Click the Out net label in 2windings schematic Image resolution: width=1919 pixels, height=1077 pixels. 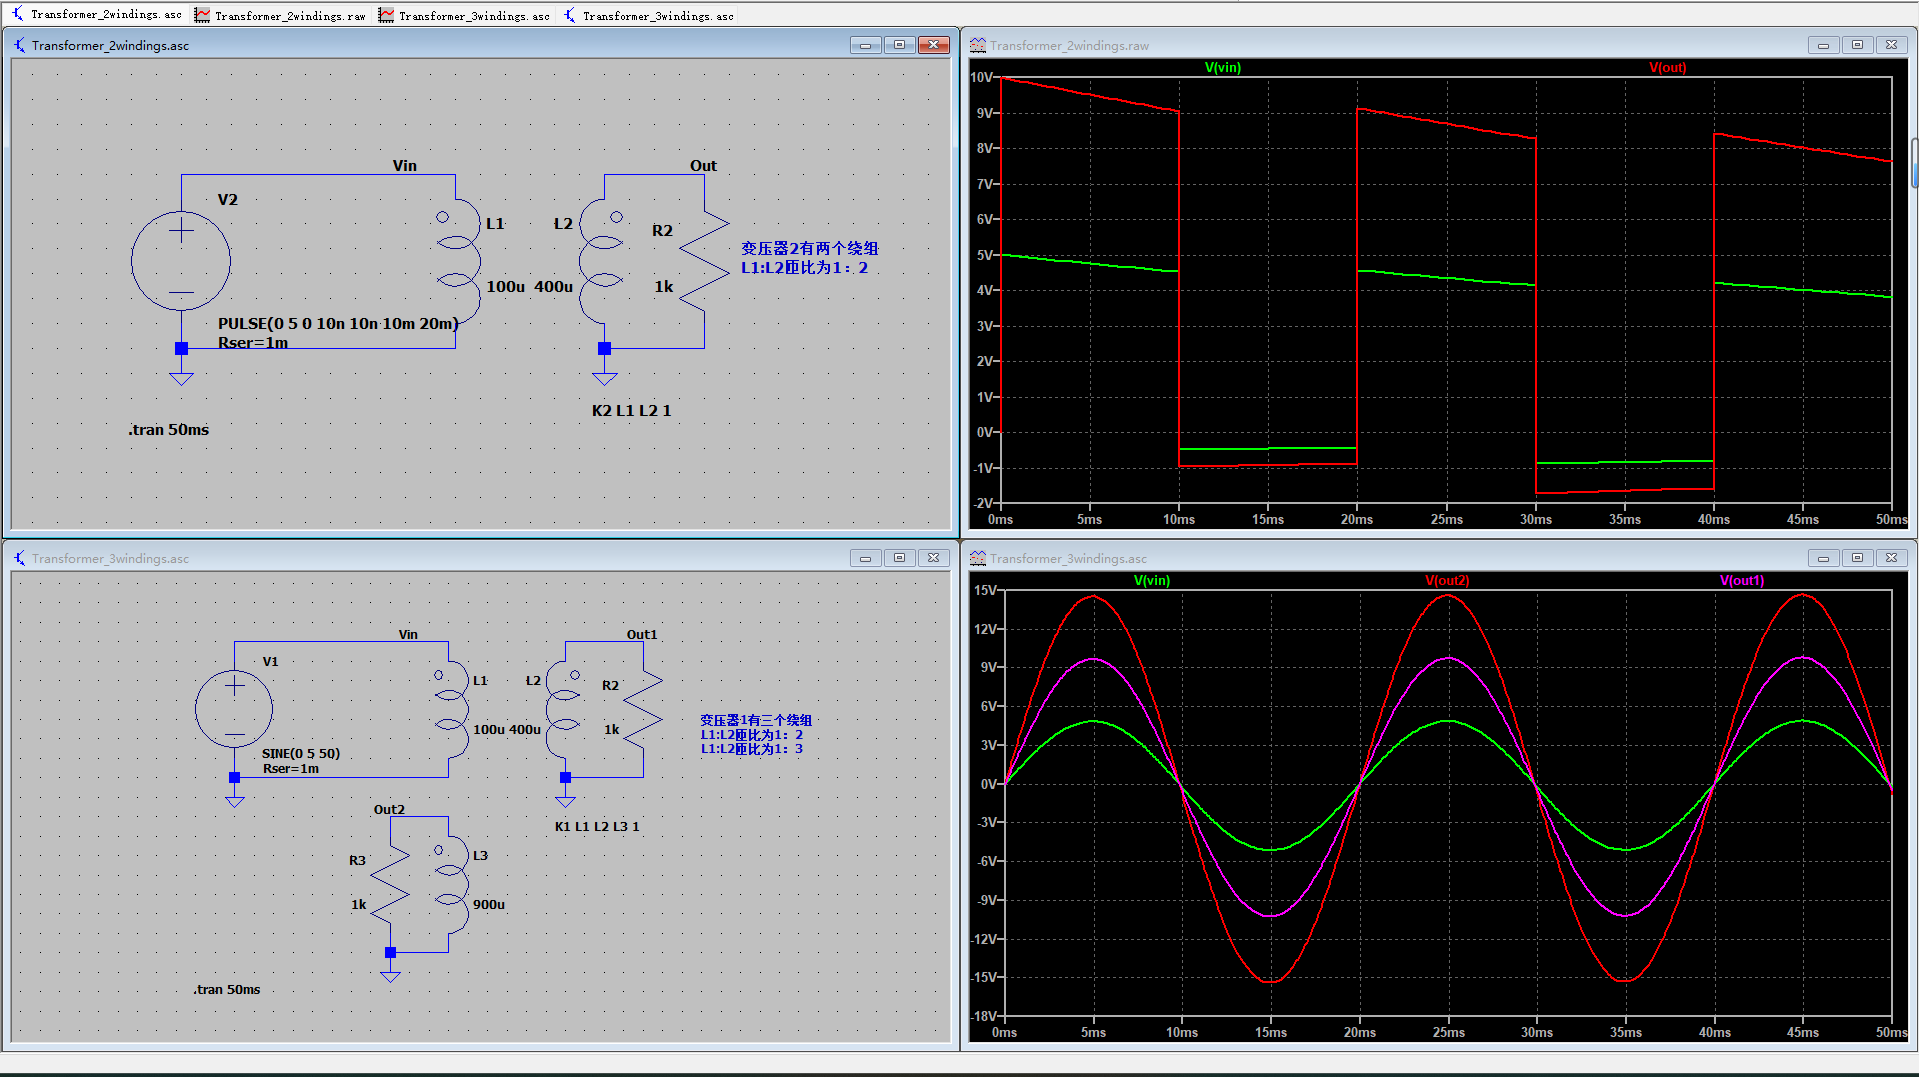coord(703,165)
